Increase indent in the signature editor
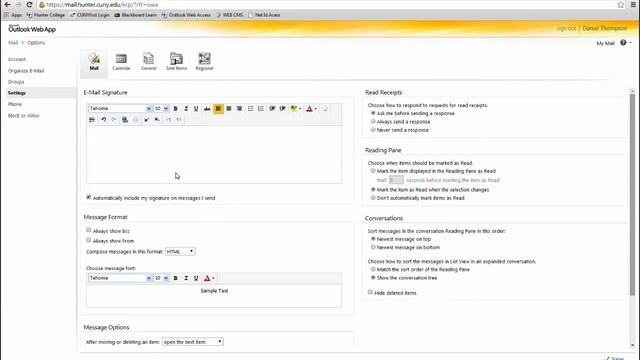The height and width of the screenshot is (360, 640). (282, 109)
